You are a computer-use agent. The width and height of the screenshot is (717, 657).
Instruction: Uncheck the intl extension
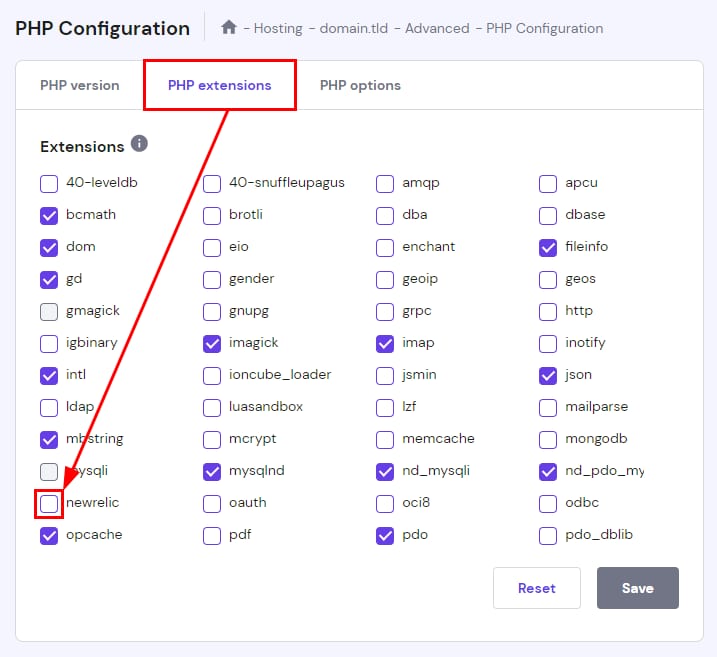coord(49,375)
